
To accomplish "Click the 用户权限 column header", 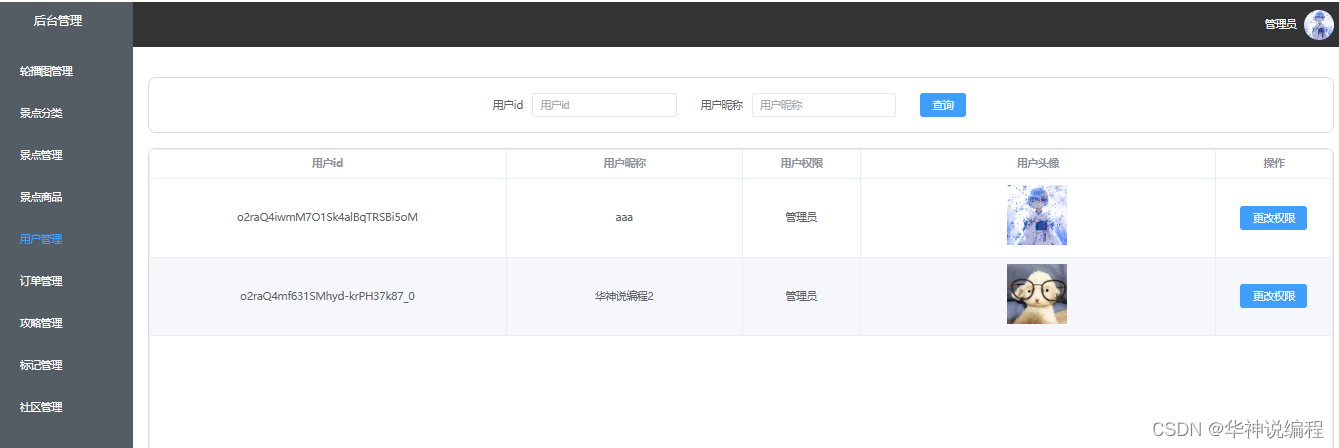I will [801, 163].
